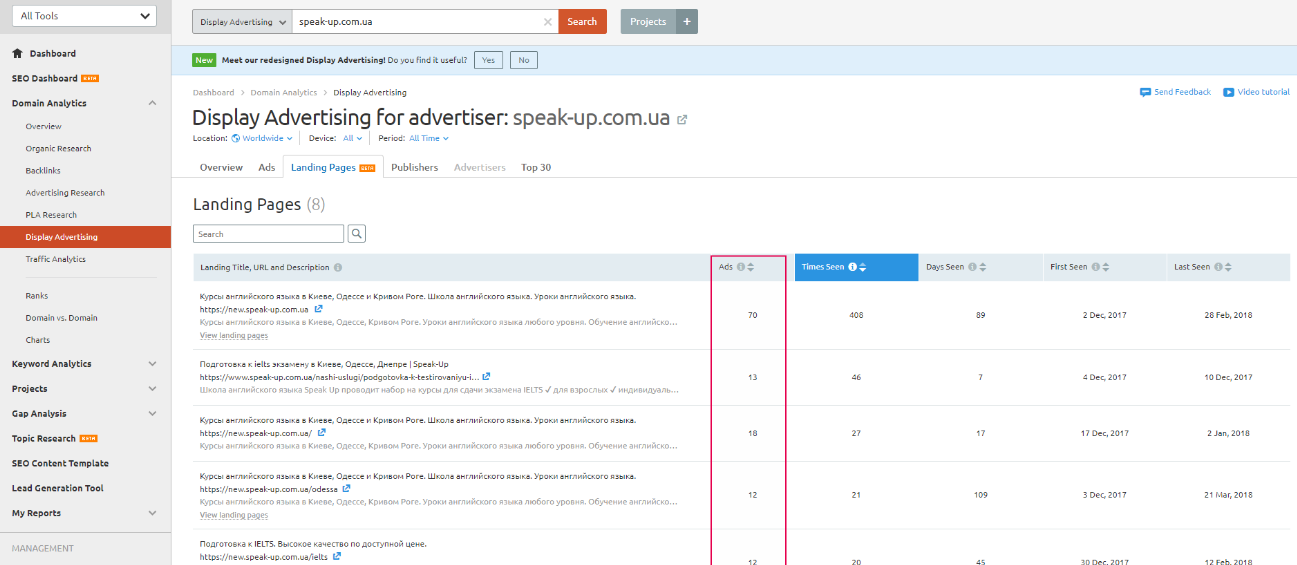Sort by Times Seen arrows

(x=863, y=267)
